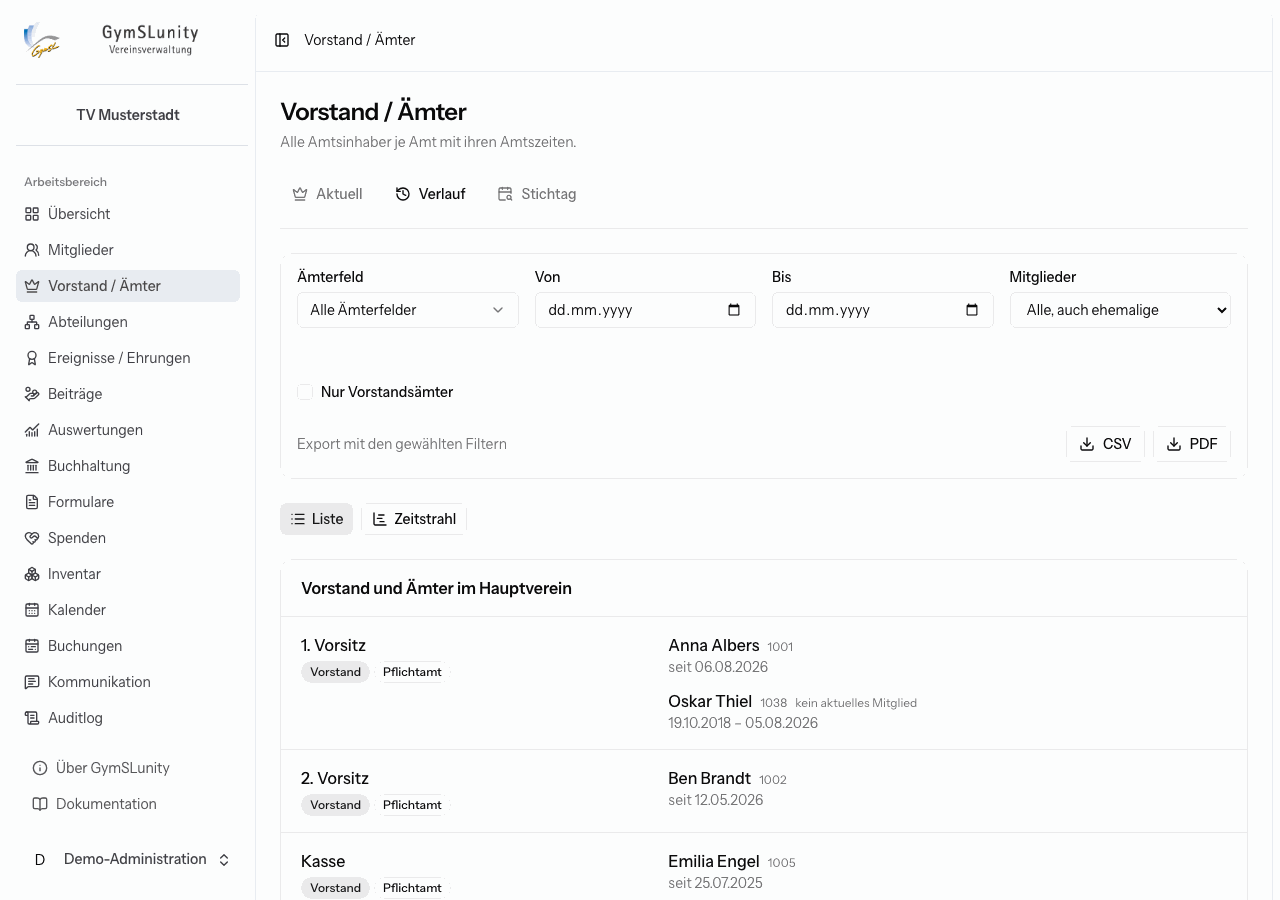
Task: Click the Kalender icon in sidebar
Action: (x=32, y=610)
